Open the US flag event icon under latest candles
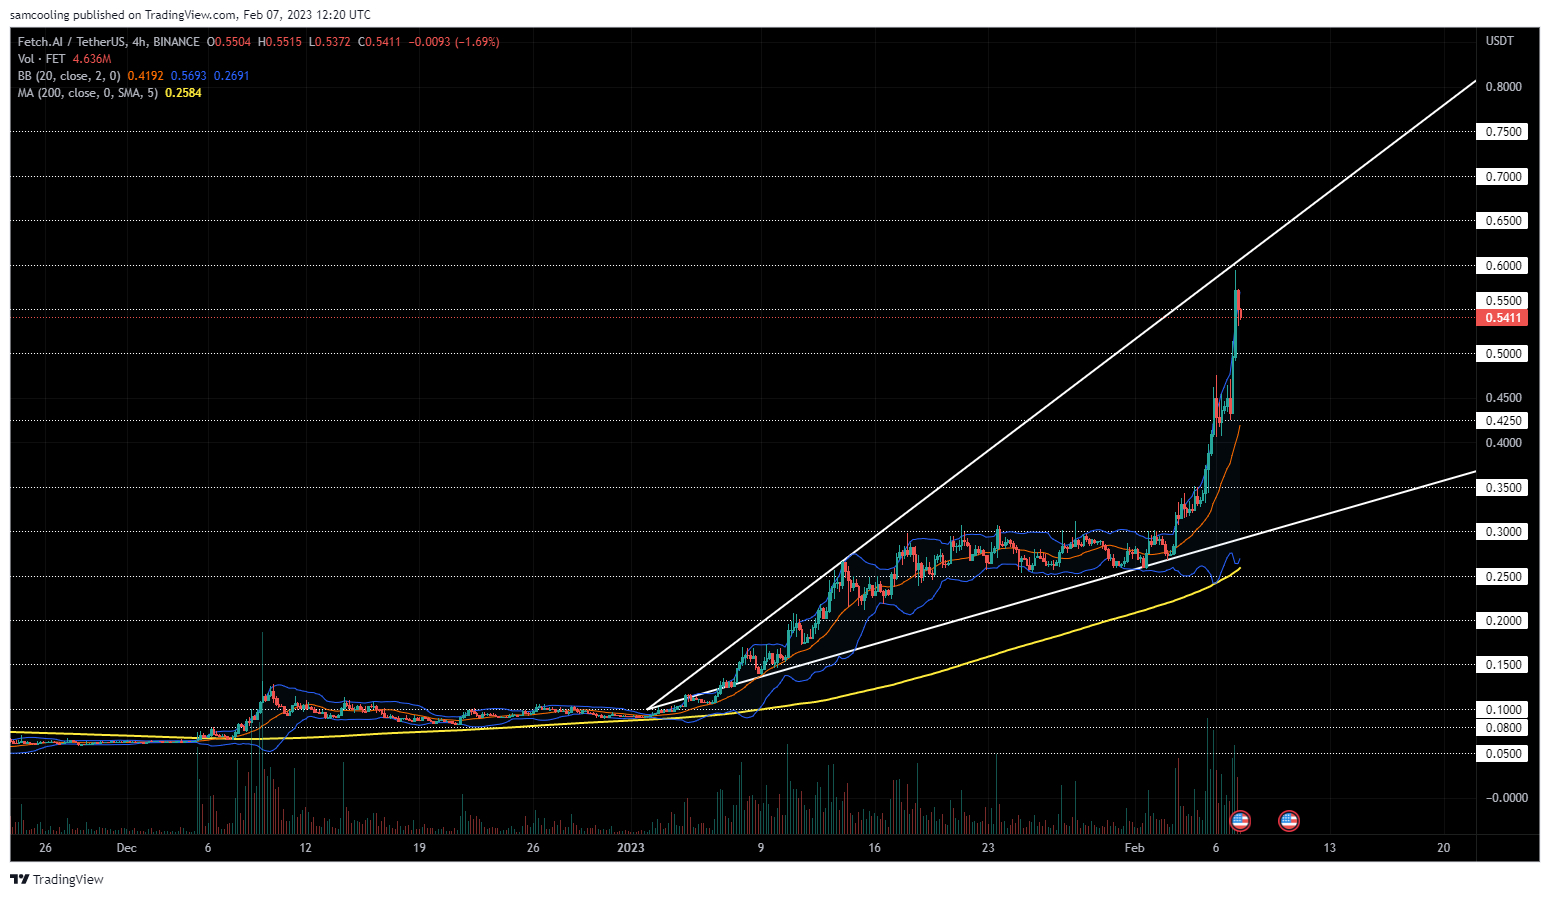 point(1240,821)
